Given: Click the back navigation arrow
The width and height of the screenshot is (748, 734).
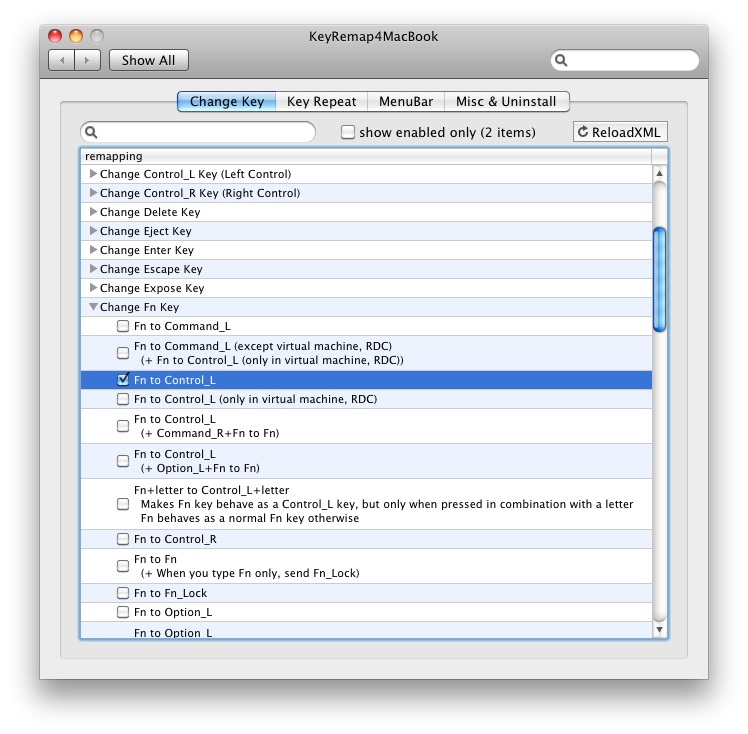Looking at the screenshot, I should point(62,60).
